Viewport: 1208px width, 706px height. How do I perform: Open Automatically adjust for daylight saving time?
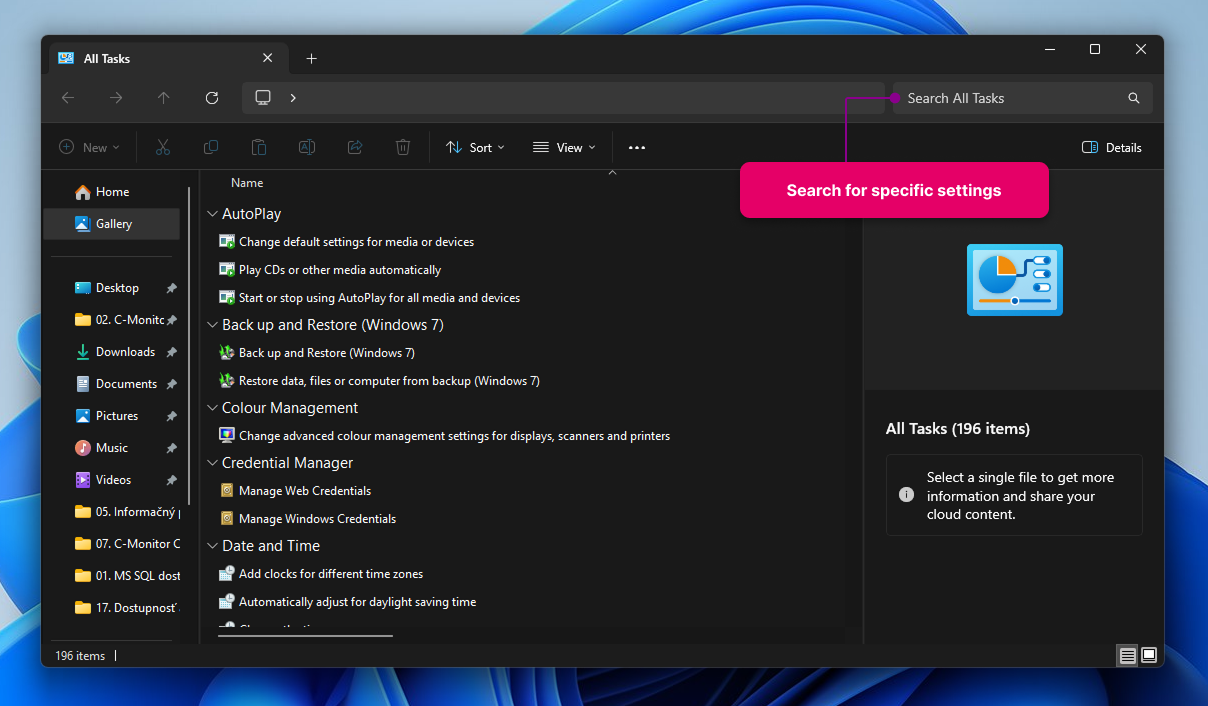[x=357, y=602]
